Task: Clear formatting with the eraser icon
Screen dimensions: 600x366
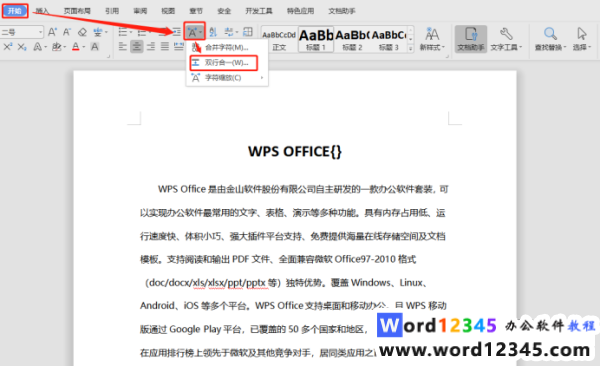Action: (82, 32)
